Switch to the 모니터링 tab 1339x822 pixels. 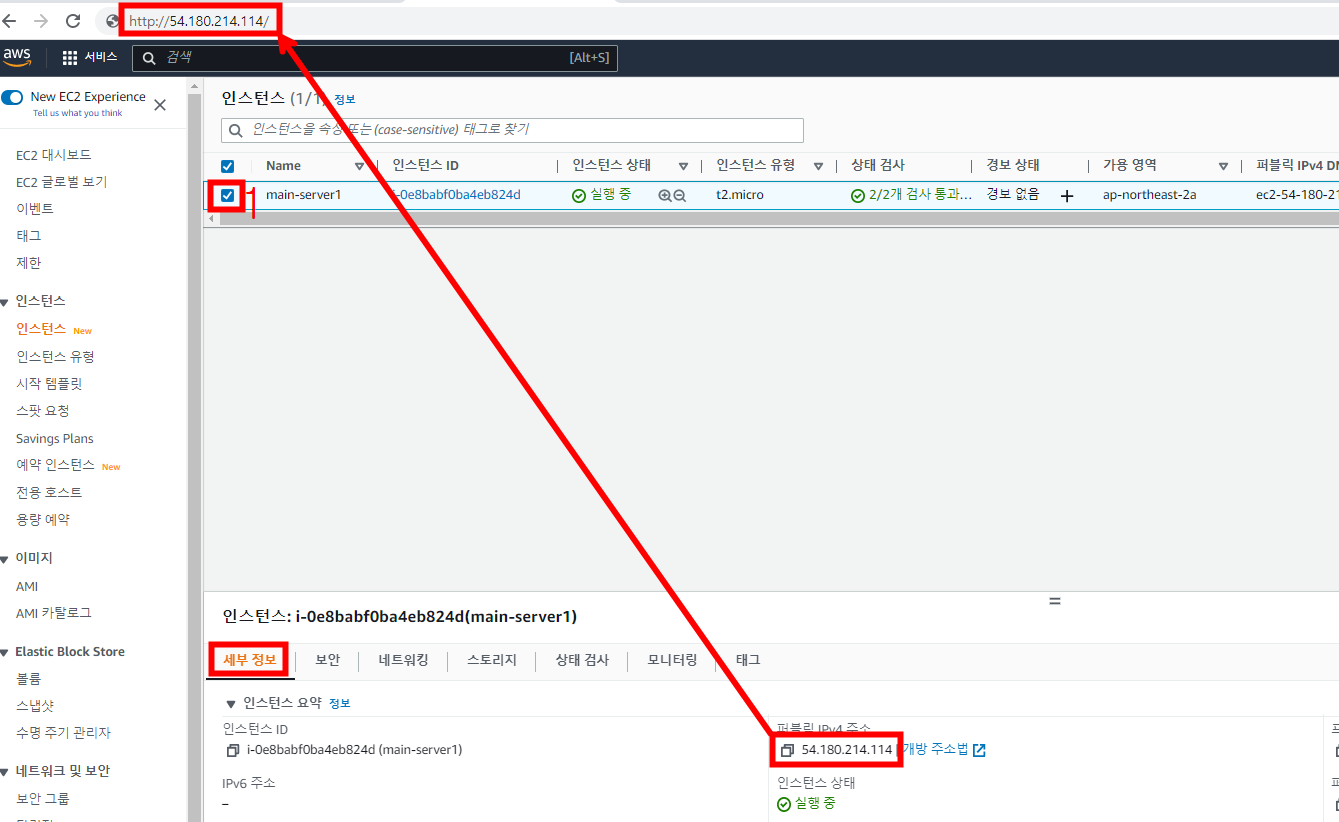[672, 660]
